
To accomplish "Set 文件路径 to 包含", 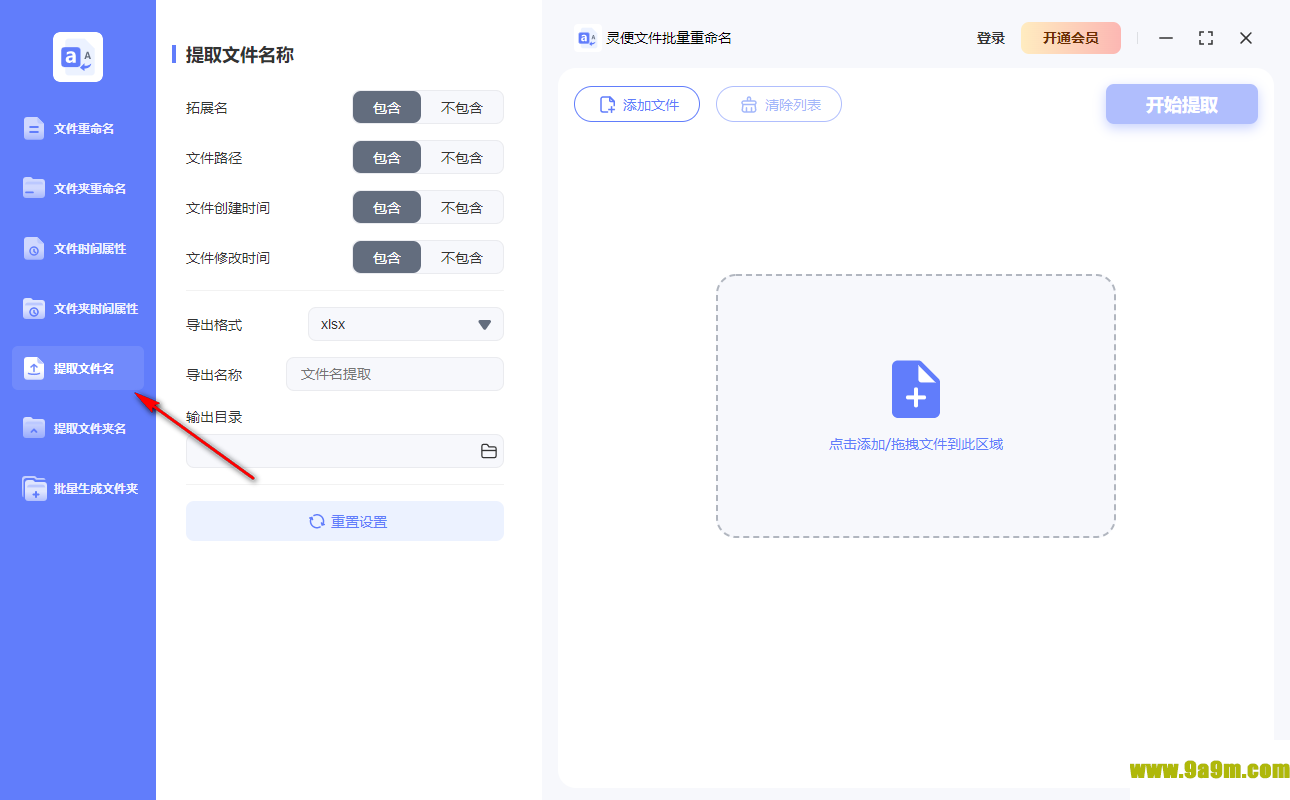I will click(x=387, y=157).
